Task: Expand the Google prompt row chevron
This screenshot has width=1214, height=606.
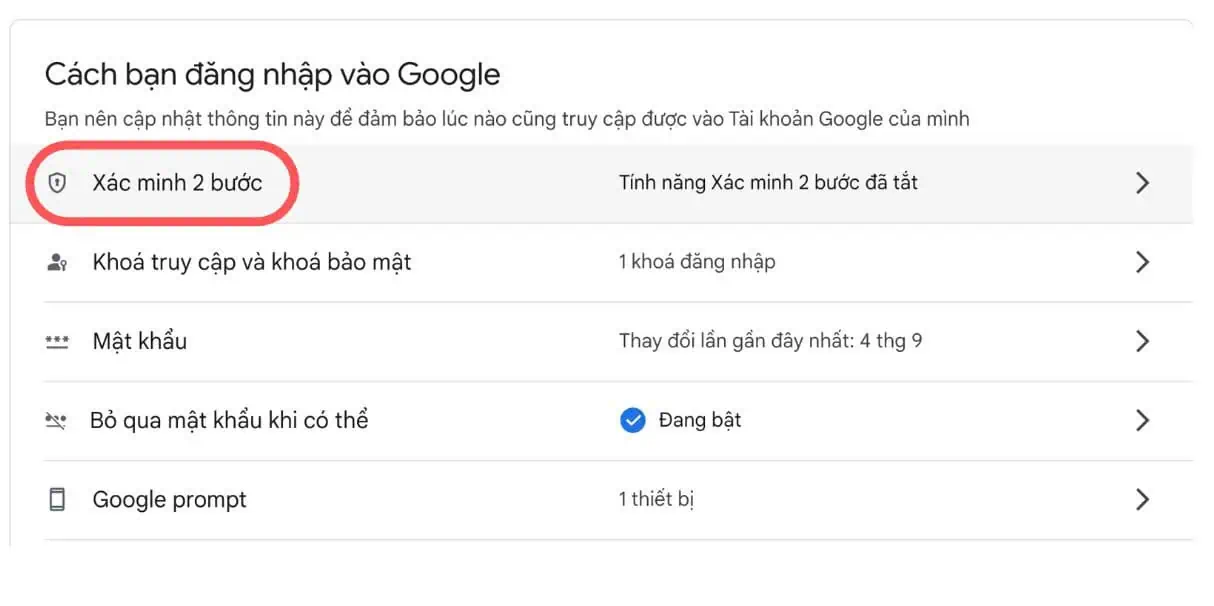Action: 1143,499
